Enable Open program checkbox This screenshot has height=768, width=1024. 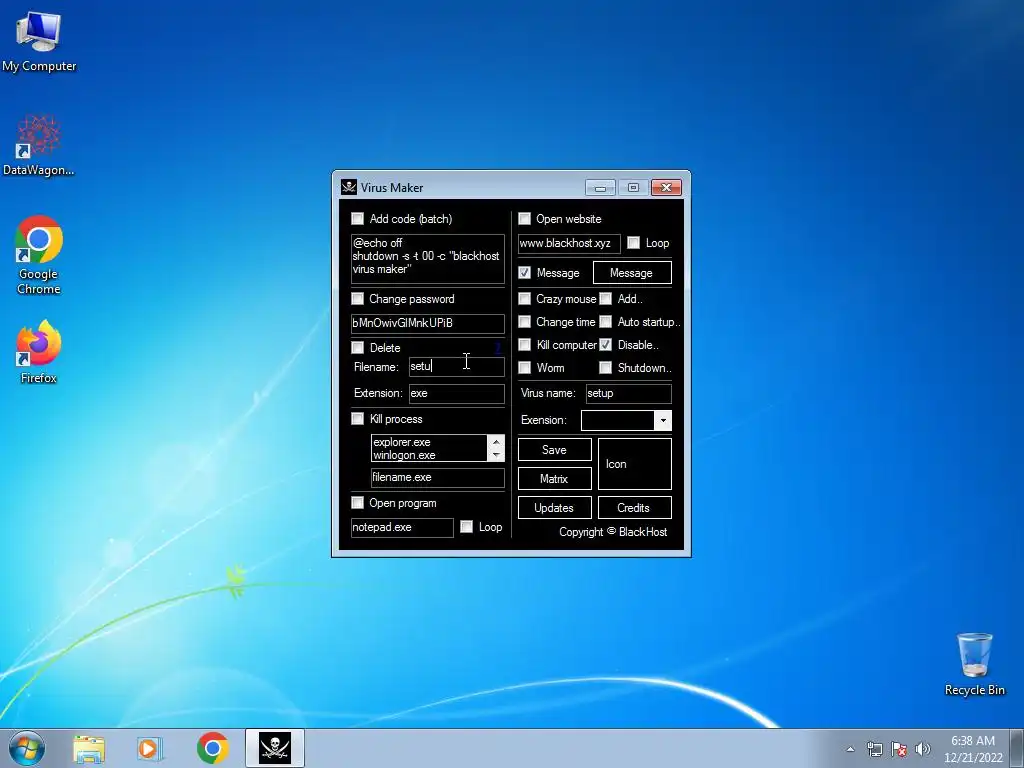(357, 503)
